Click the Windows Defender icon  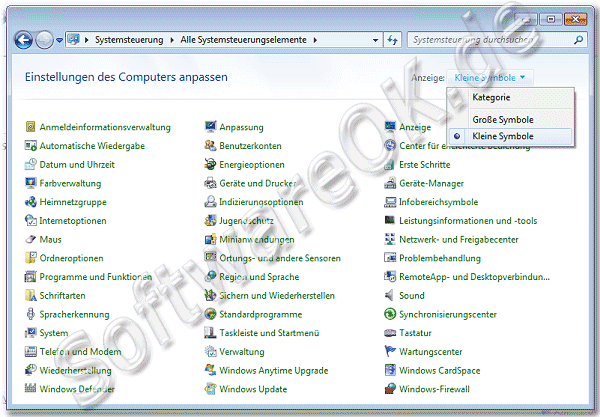coord(30,388)
